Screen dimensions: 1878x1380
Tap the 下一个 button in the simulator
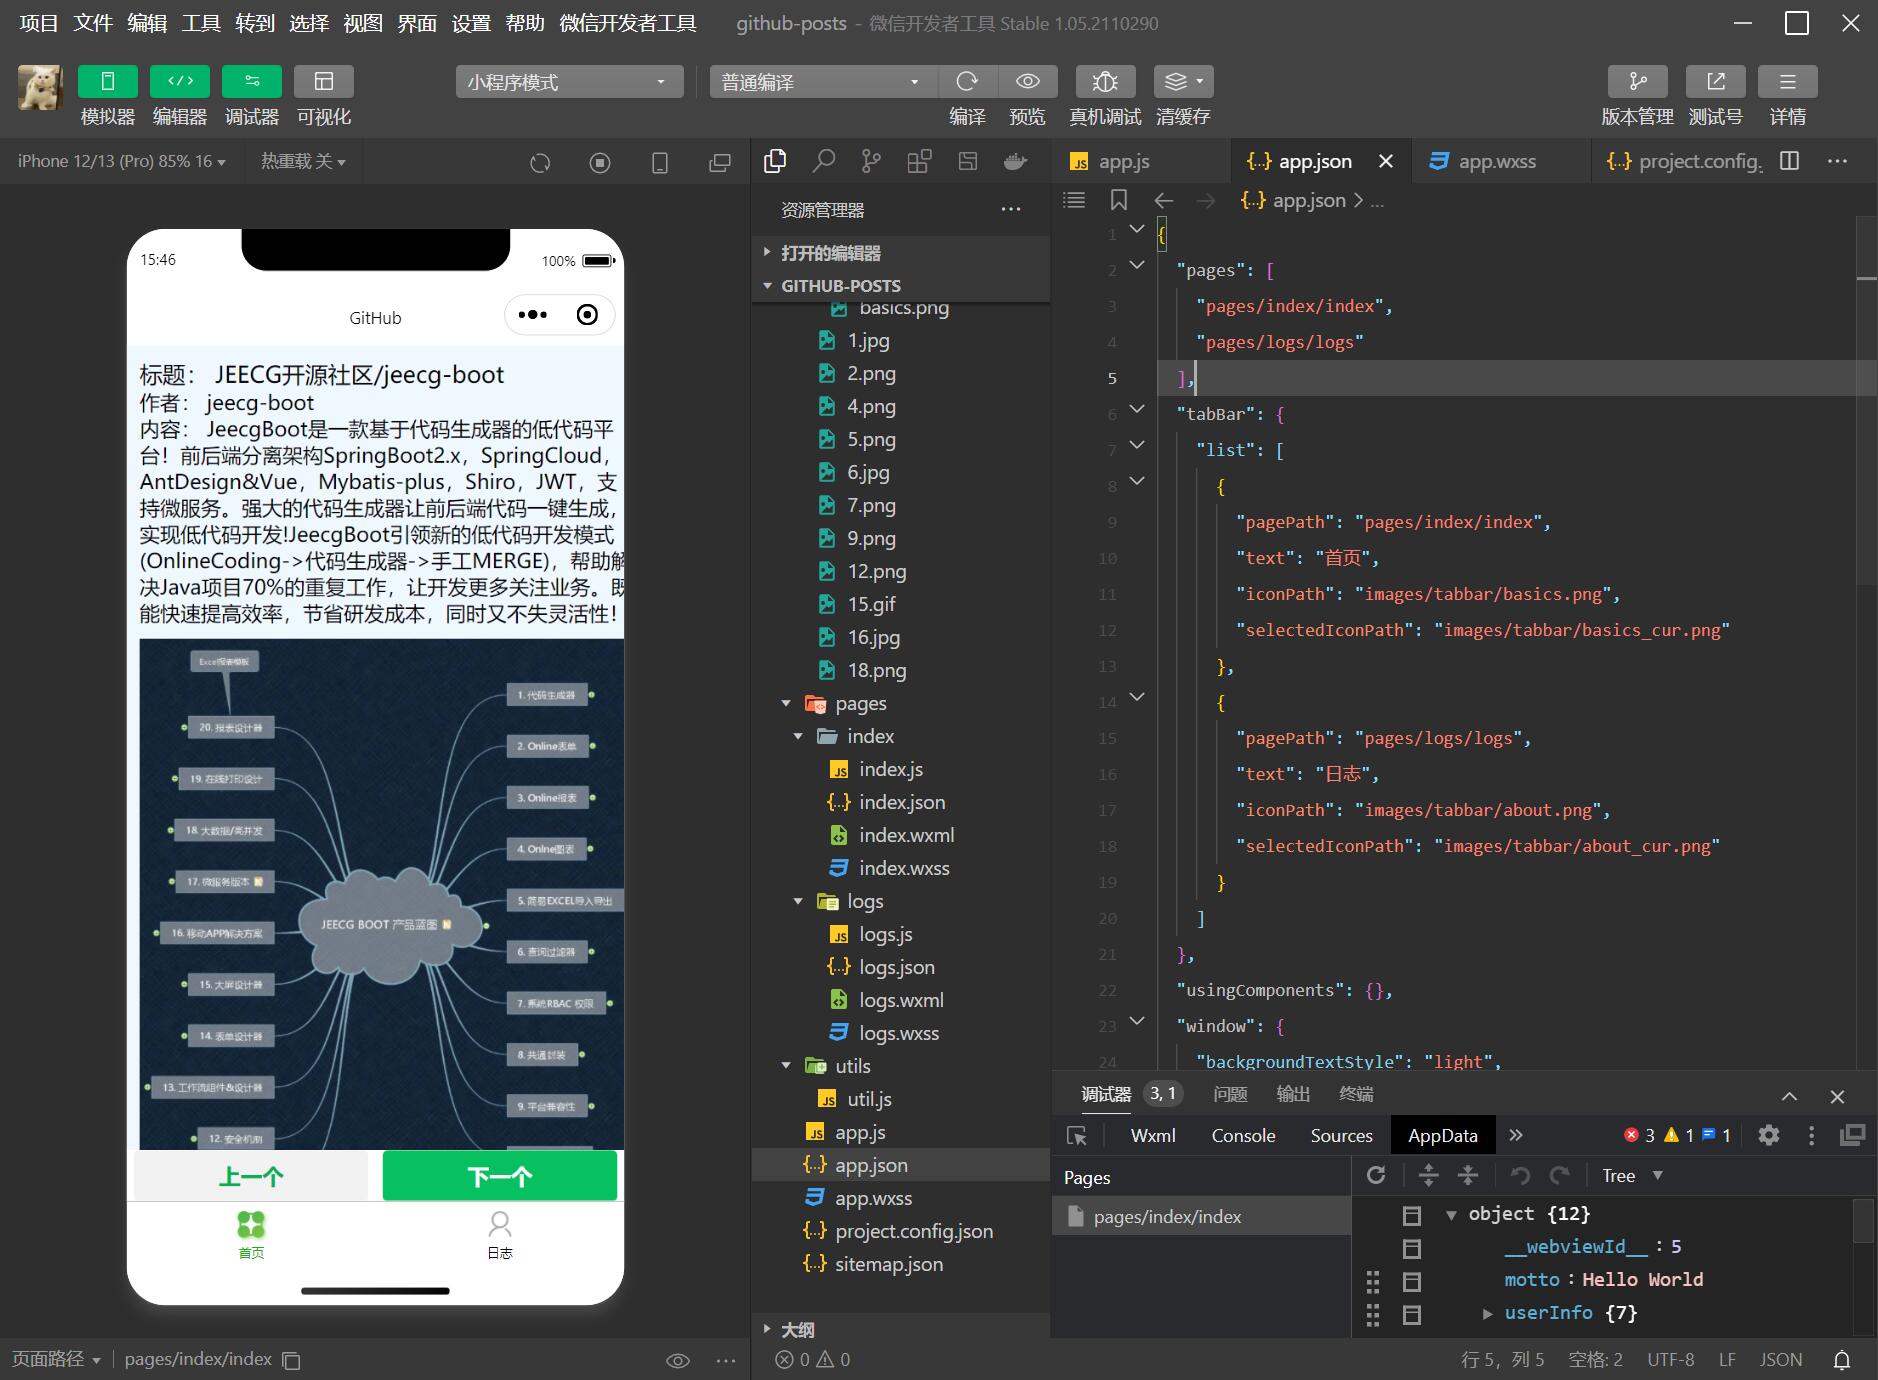[x=500, y=1175]
